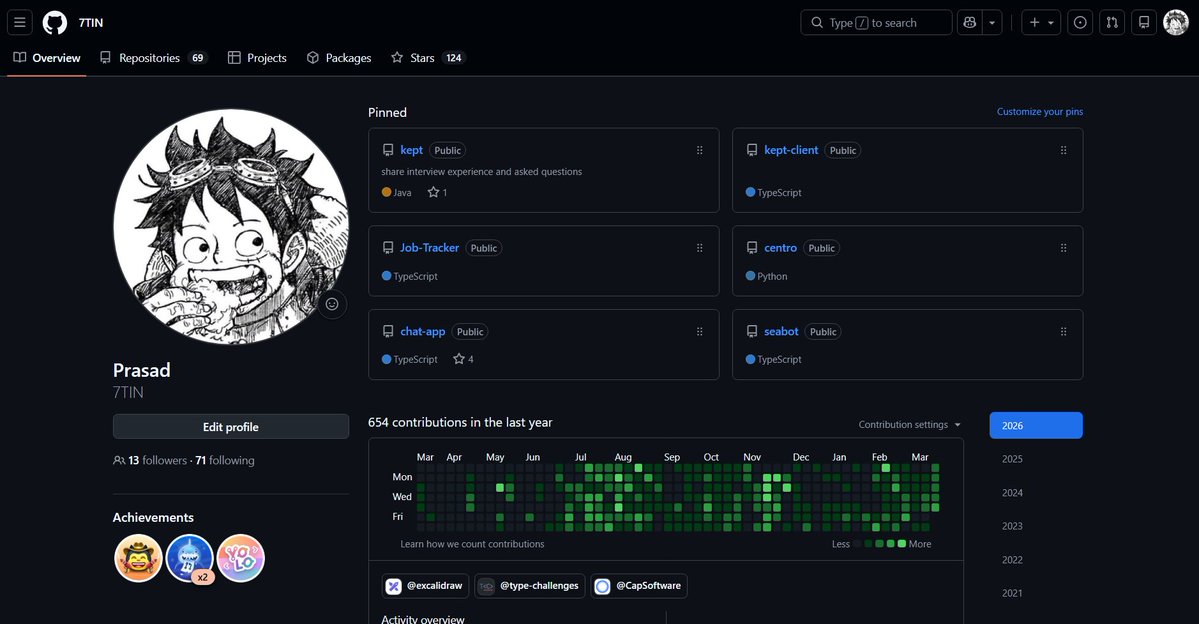
Task: Switch to the Stars tab
Action: pos(428,58)
